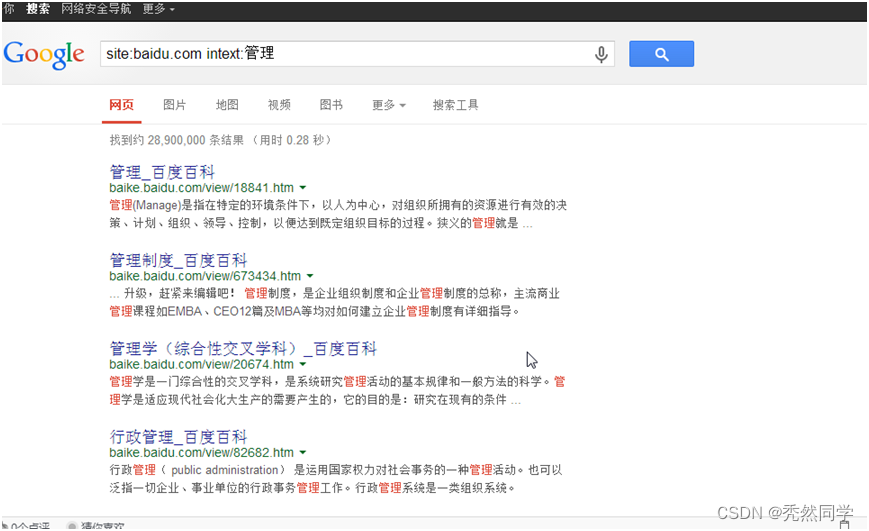Focus the search box containing site:baidu.com
The width and height of the screenshot is (869, 531).
point(357,54)
